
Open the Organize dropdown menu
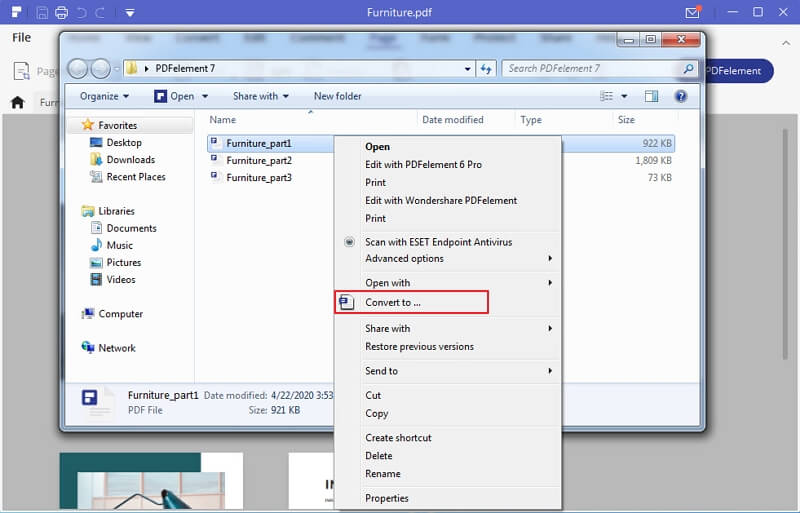[105, 96]
